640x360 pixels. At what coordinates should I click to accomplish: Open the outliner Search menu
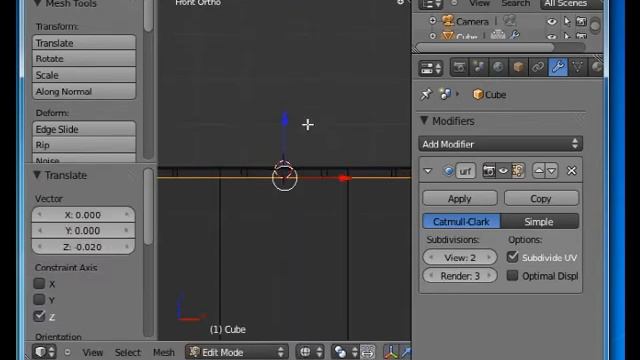tap(516, 3)
